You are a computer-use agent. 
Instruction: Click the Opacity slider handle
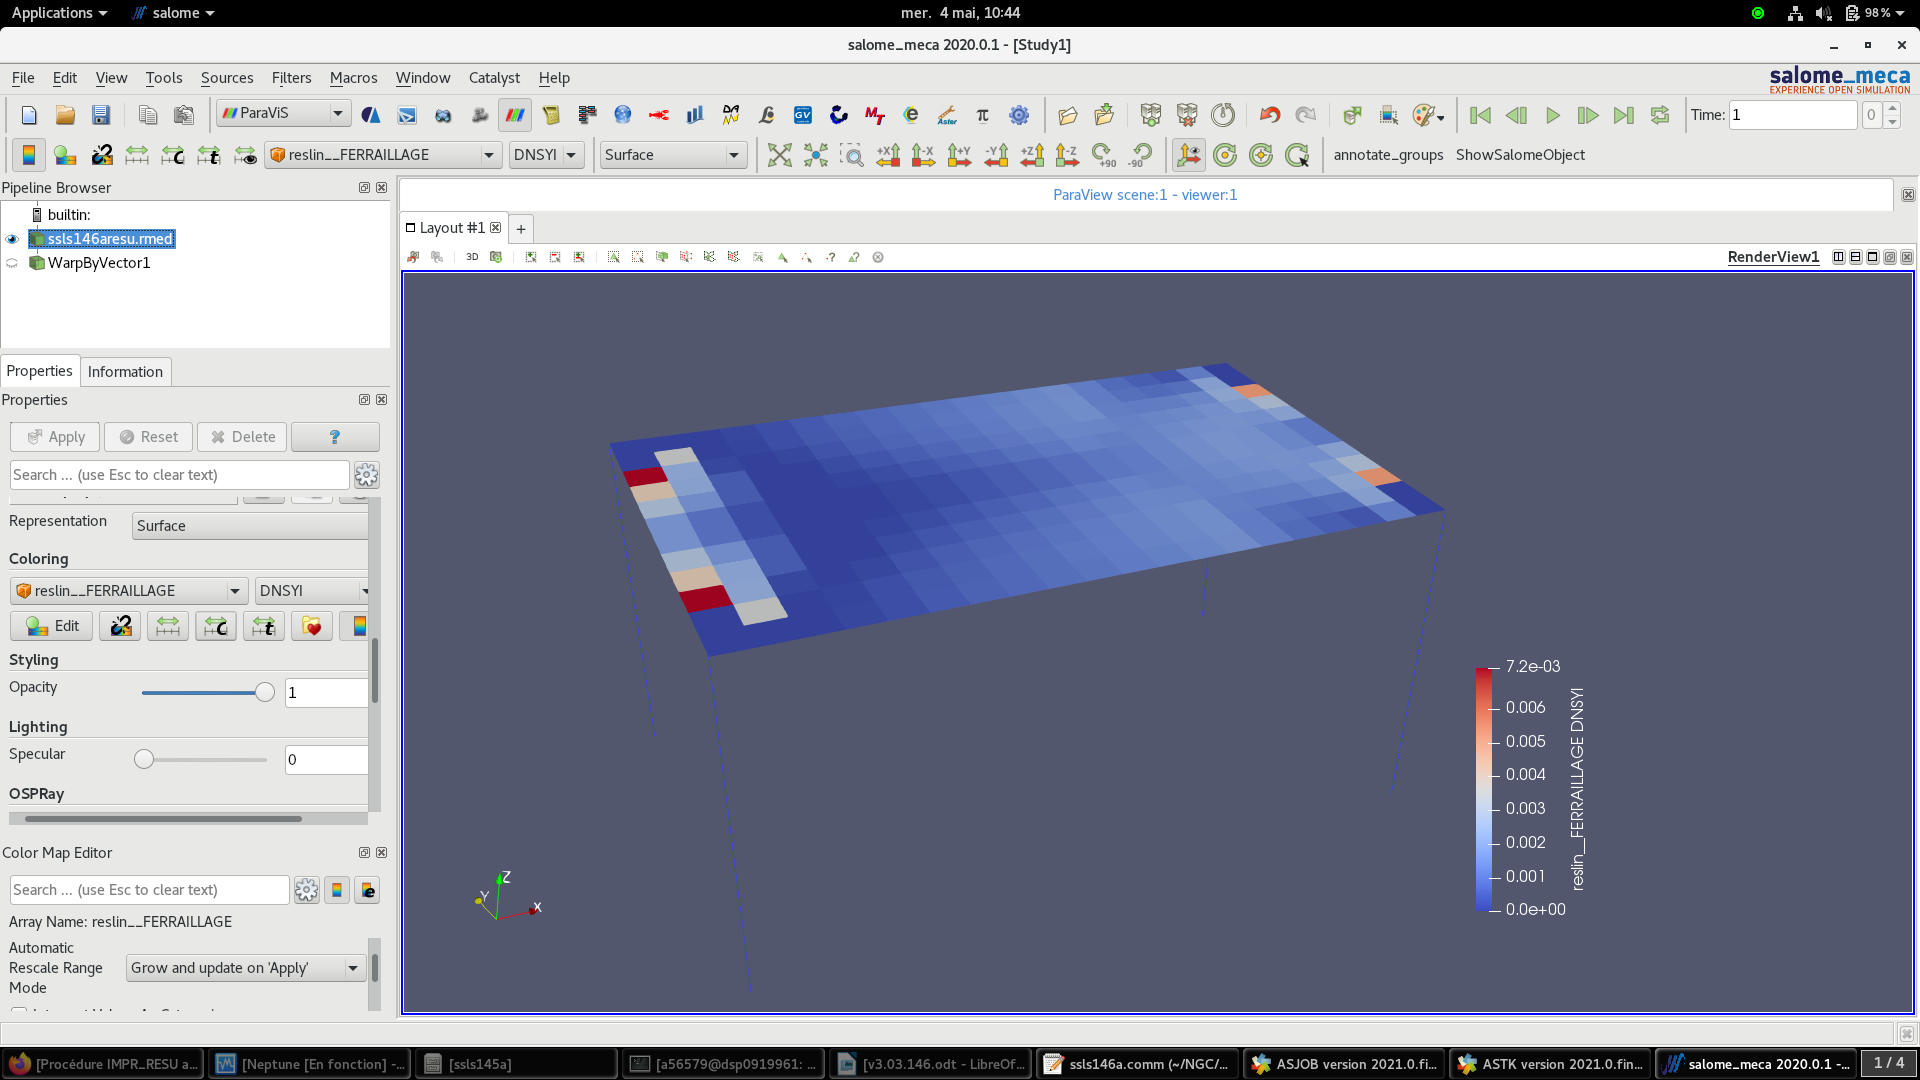[264, 692]
